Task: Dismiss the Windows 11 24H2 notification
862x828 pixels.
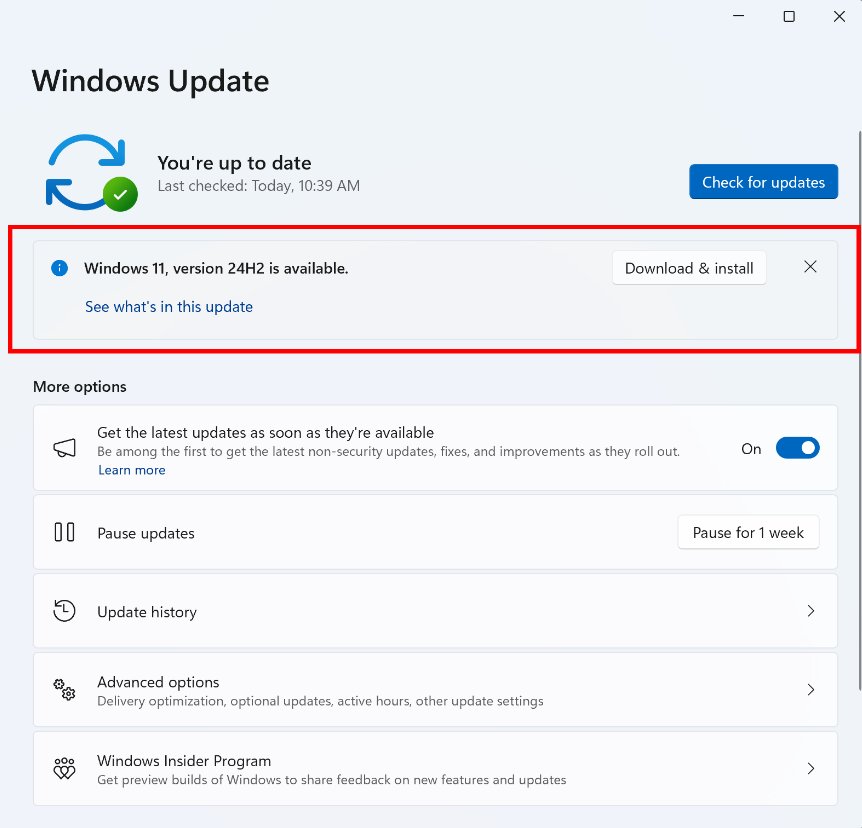Action: coord(810,267)
